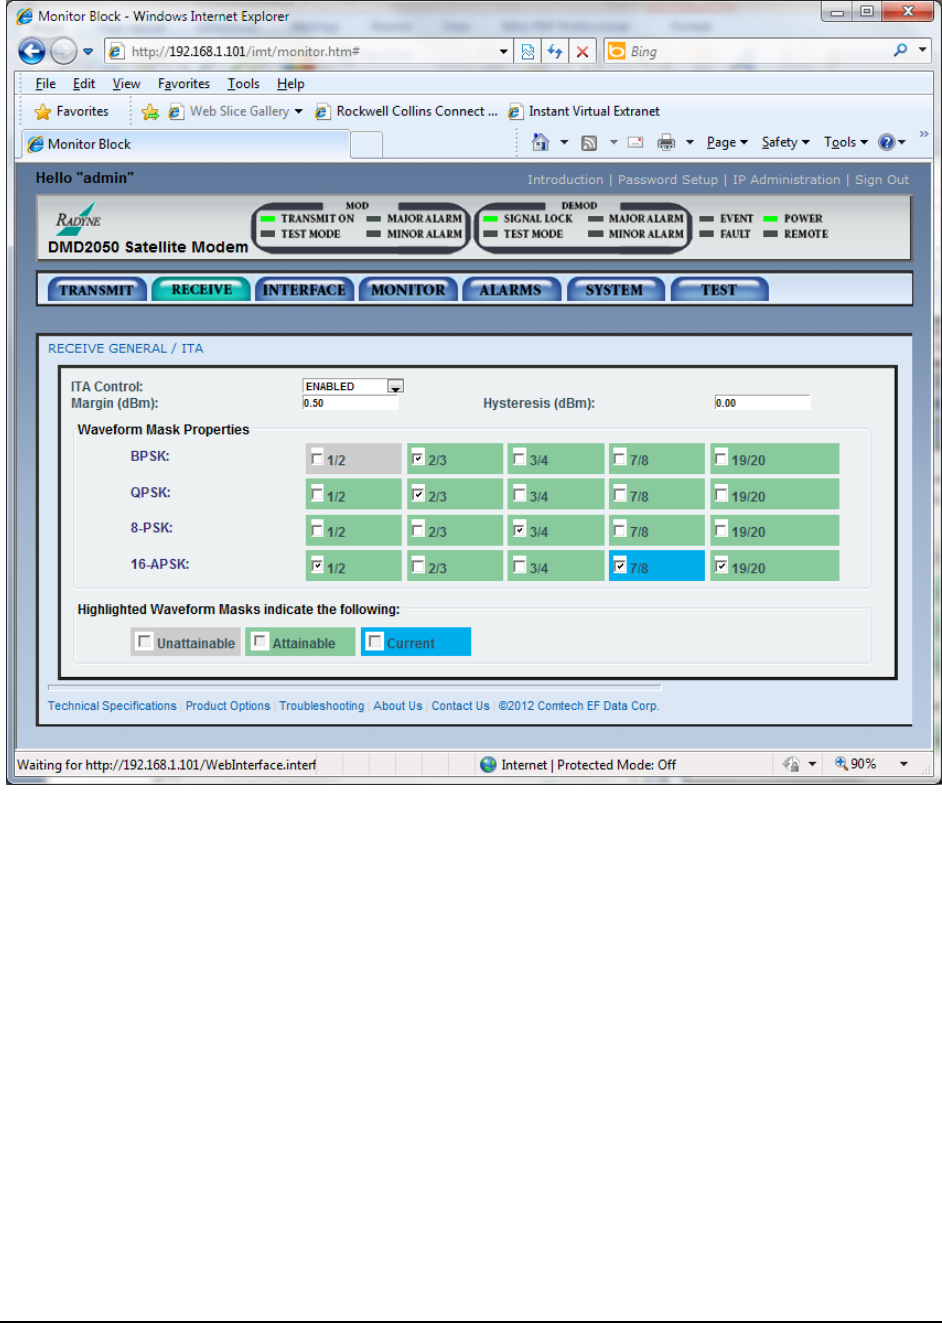The height and width of the screenshot is (1323, 942).
Task: Click the Margin (dBm) input field
Action: coord(350,403)
